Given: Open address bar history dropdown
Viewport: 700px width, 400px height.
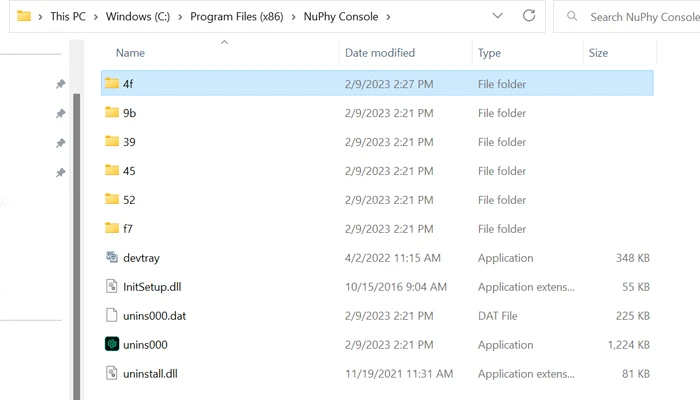Looking at the screenshot, I should pyautogui.click(x=498, y=16).
